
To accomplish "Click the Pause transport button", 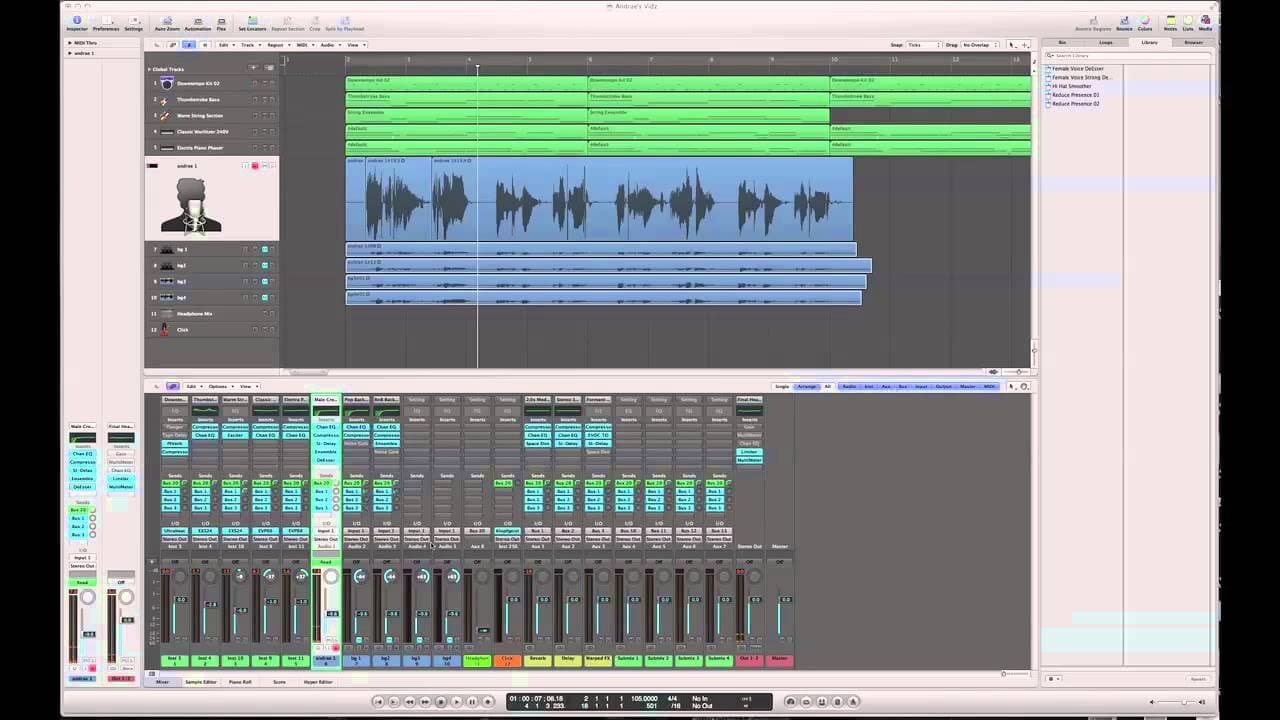I will pos(472,701).
